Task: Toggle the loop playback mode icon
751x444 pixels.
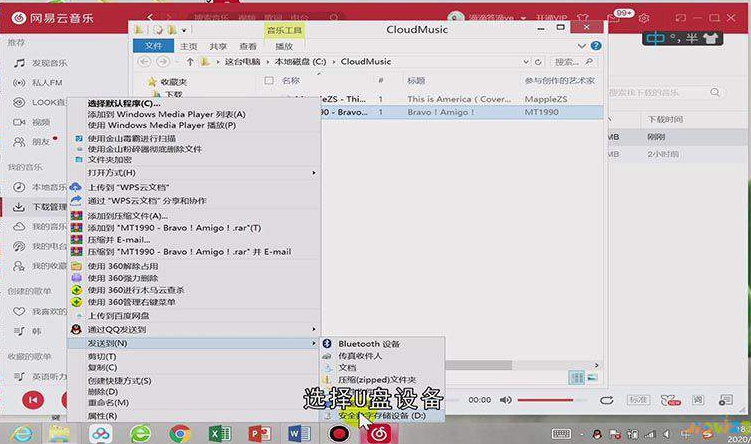Action: tap(606, 400)
